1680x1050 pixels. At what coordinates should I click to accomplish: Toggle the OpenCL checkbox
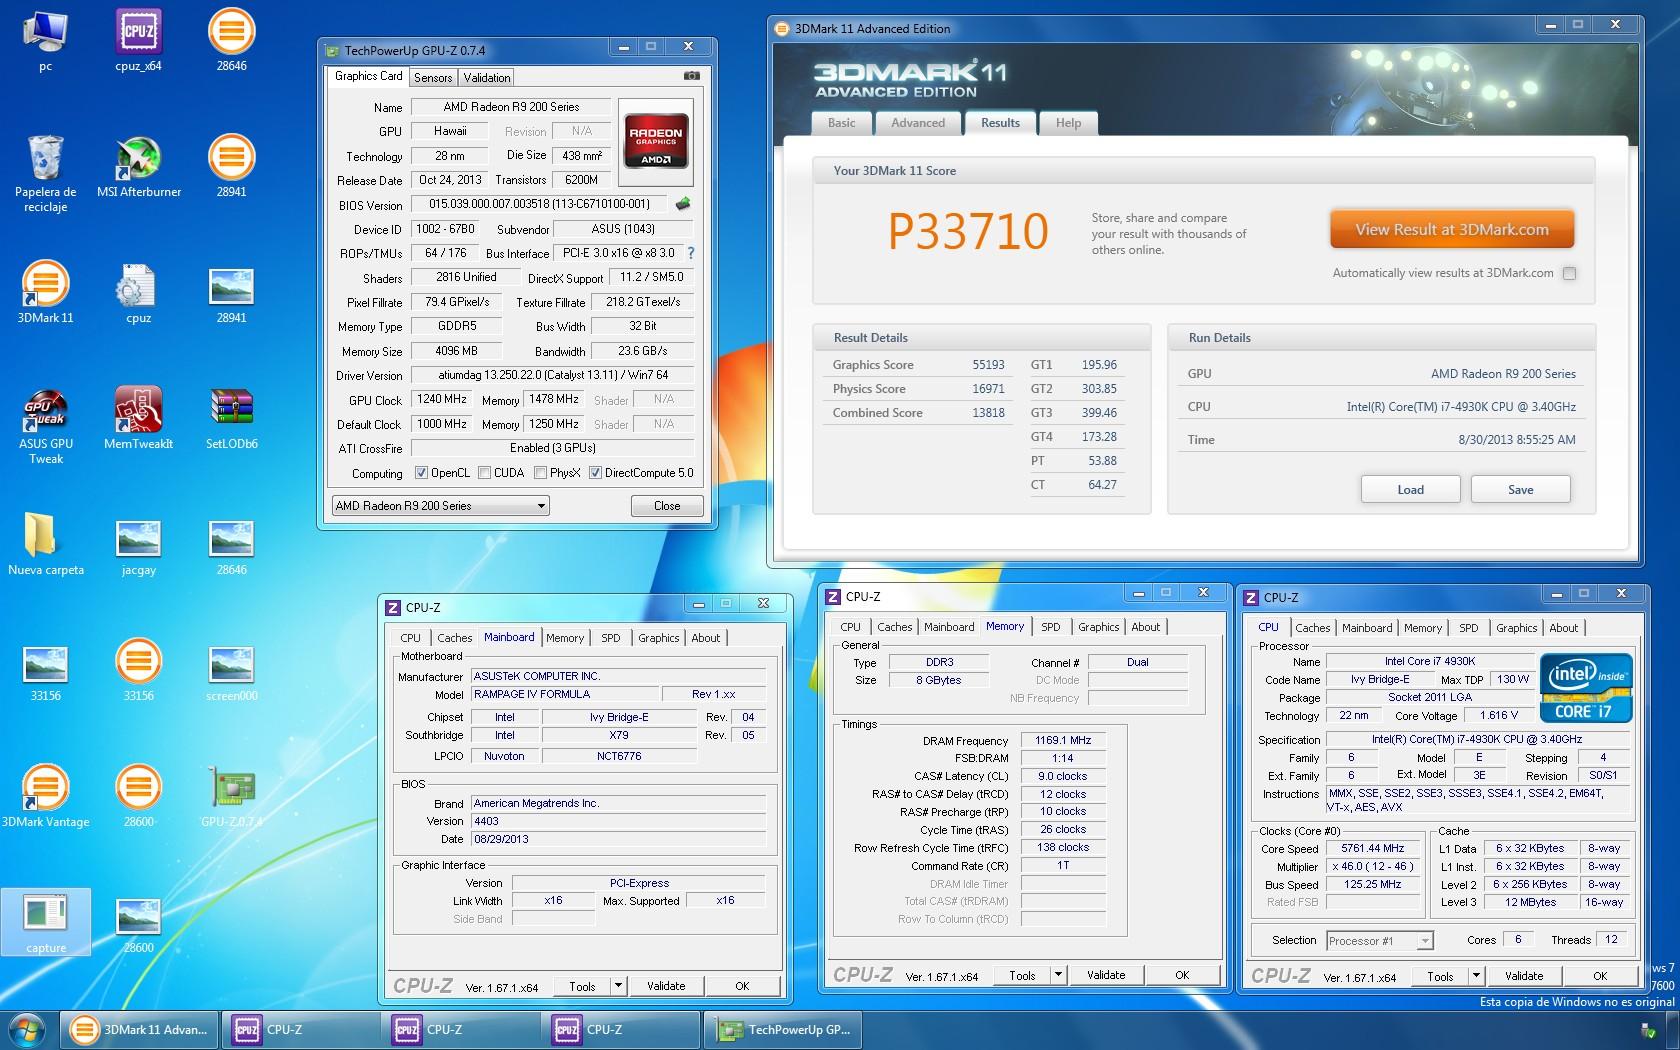[x=422, y=473]
